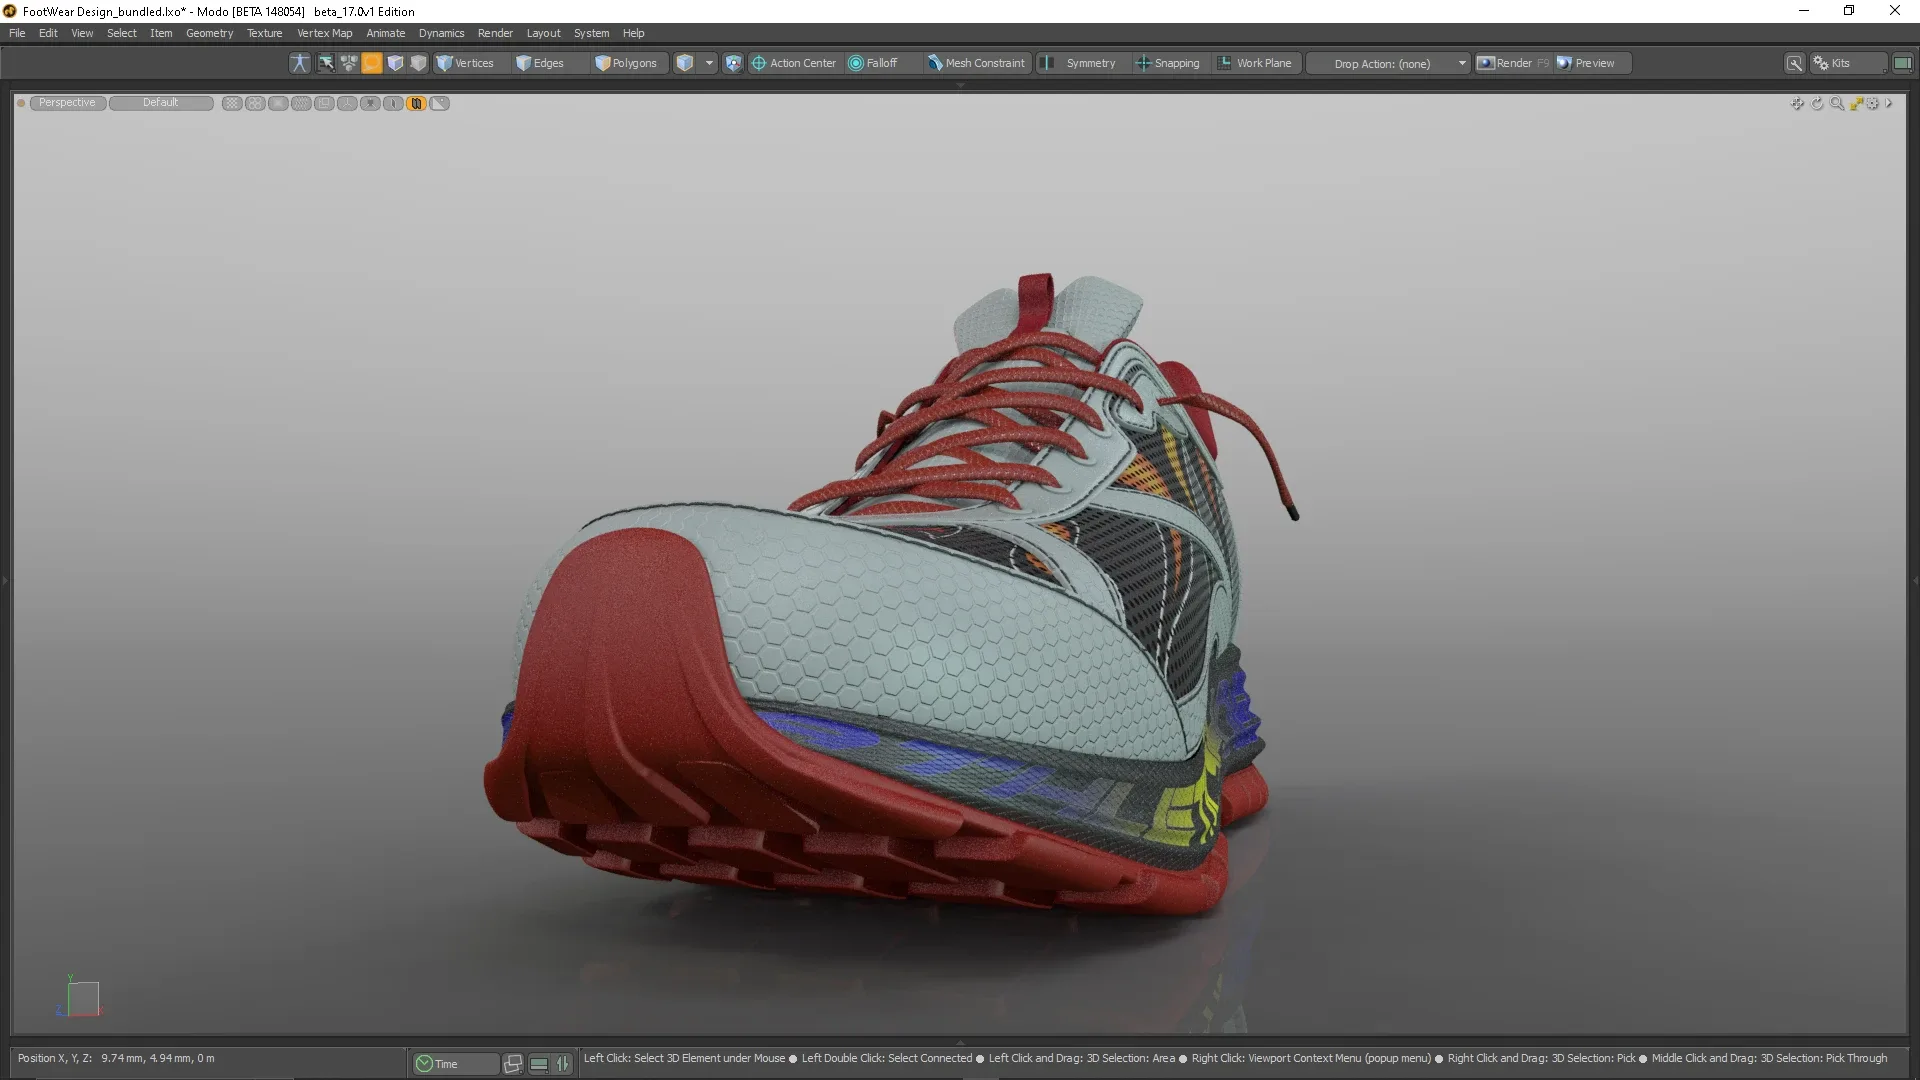The width and height of the screenshot is (1920, 1080).
Task: Toggle the eighth viewport display option icon
Action: pos(393,103)
